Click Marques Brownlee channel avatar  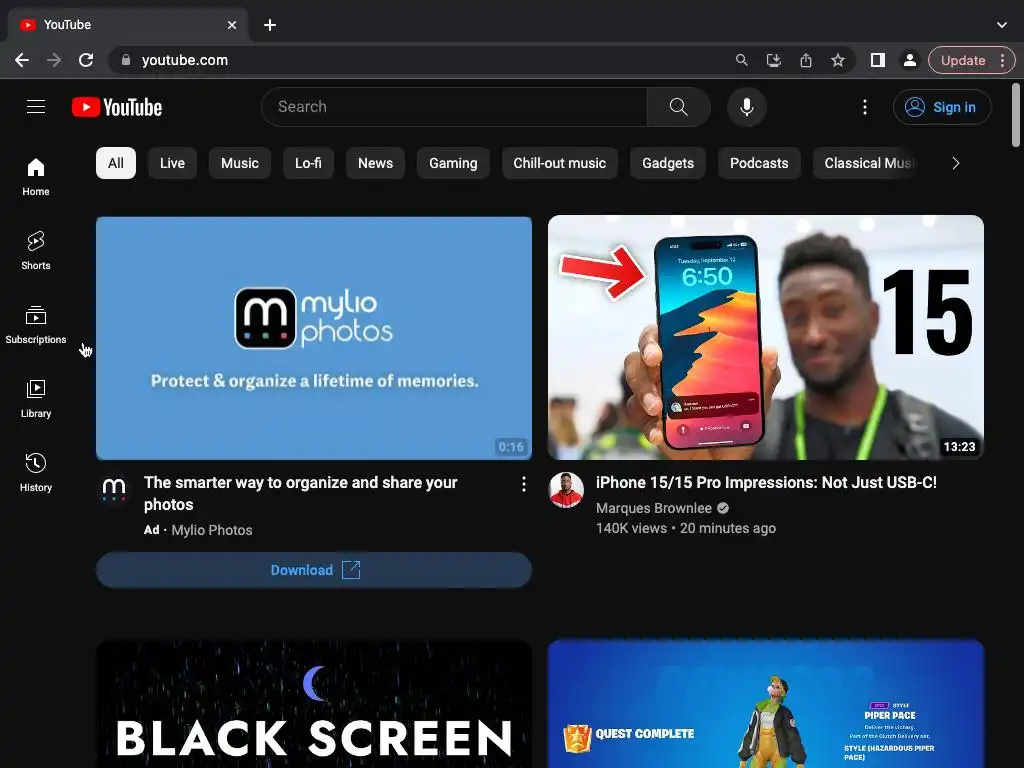[x=566, y=490]
